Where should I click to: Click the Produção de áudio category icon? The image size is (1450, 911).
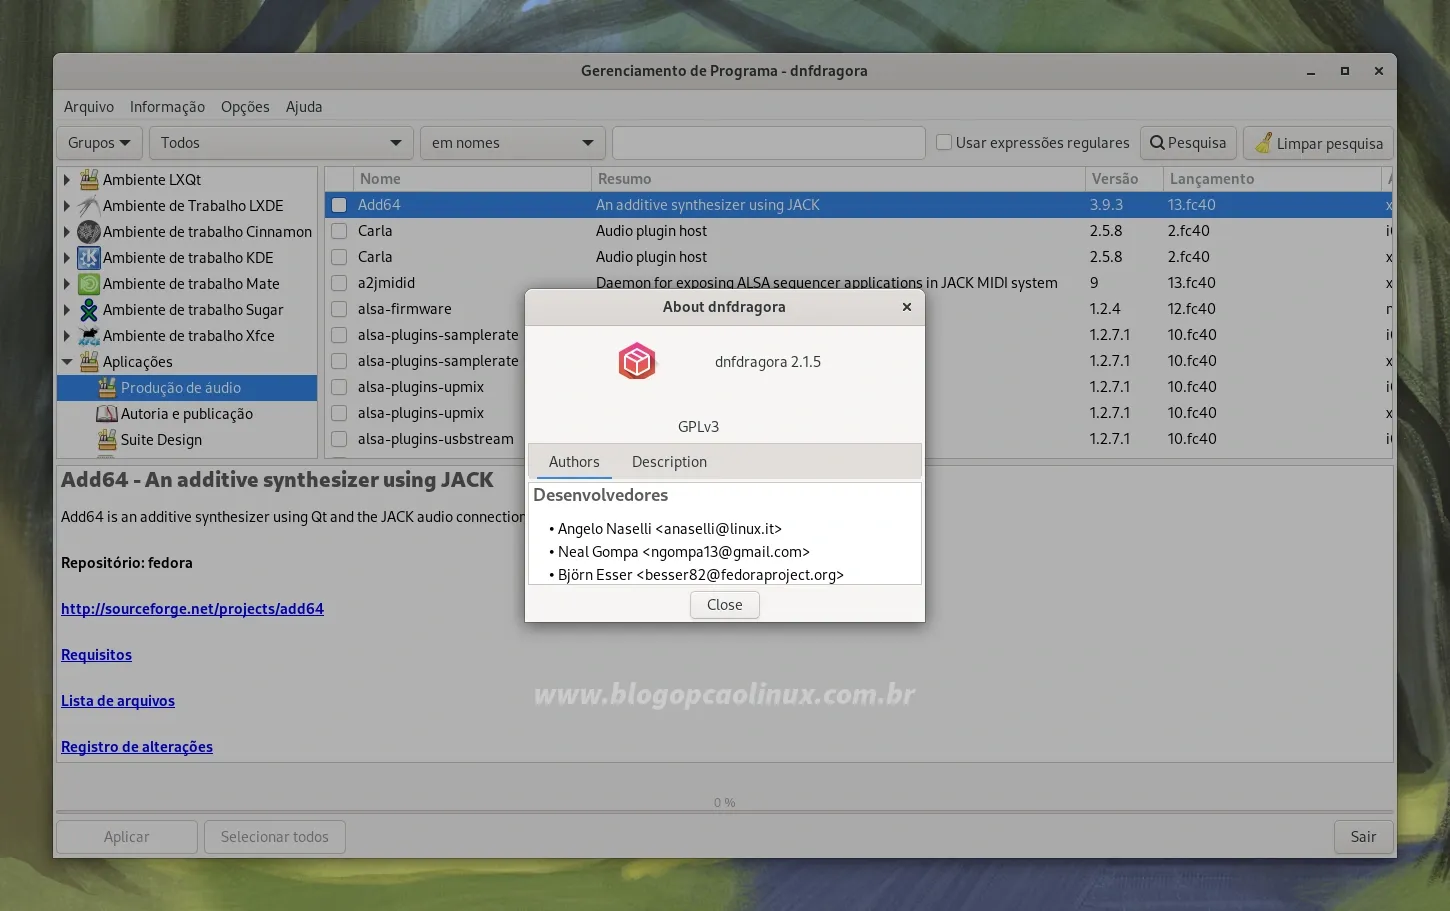pyautogui.click(x=107, y=387)
